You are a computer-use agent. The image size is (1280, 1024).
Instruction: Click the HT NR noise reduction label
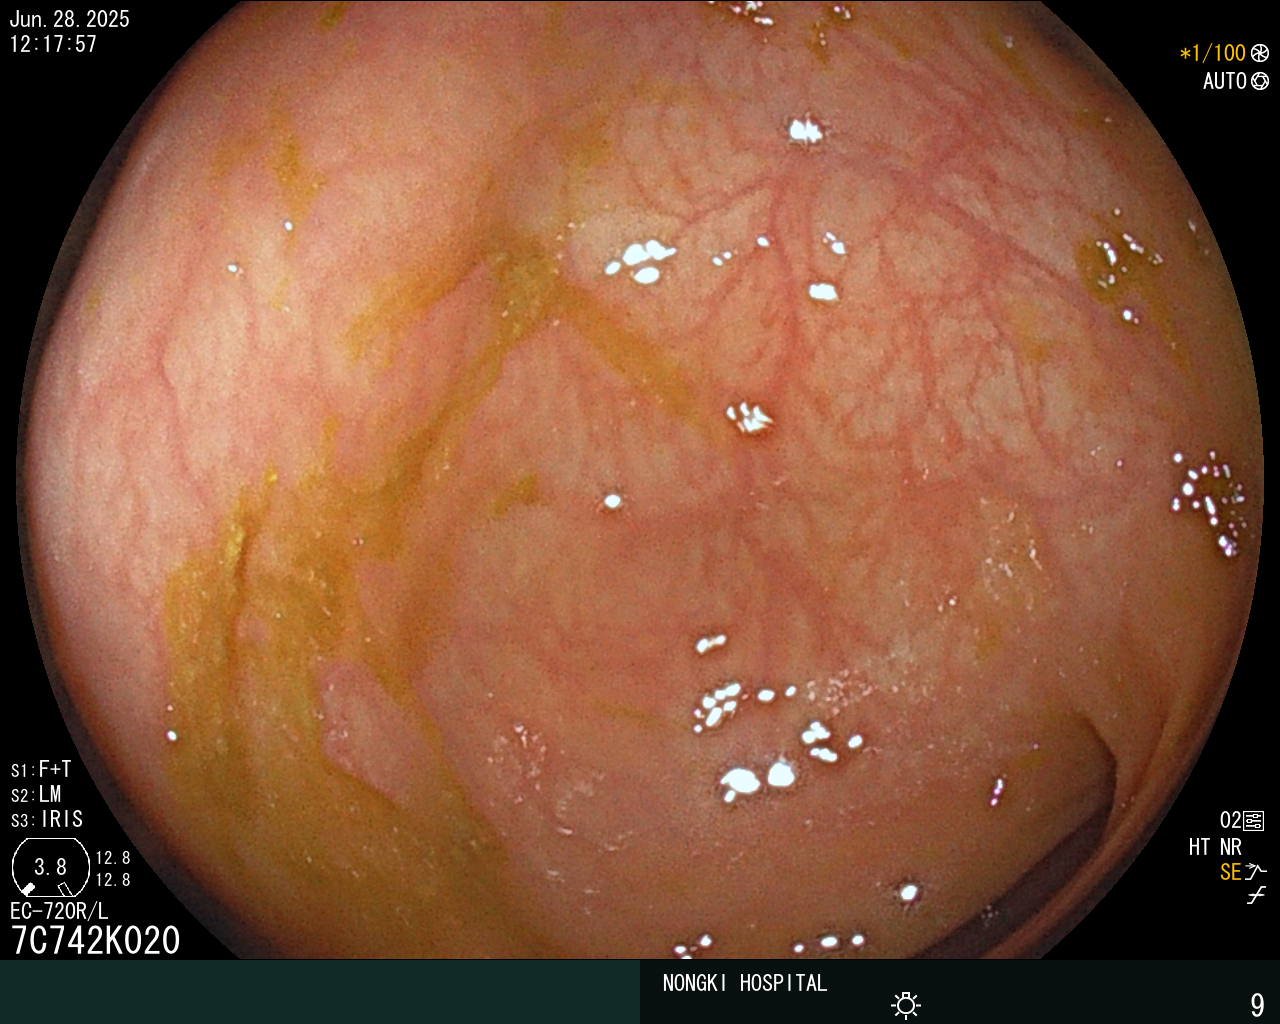[x=1215, y=847]
